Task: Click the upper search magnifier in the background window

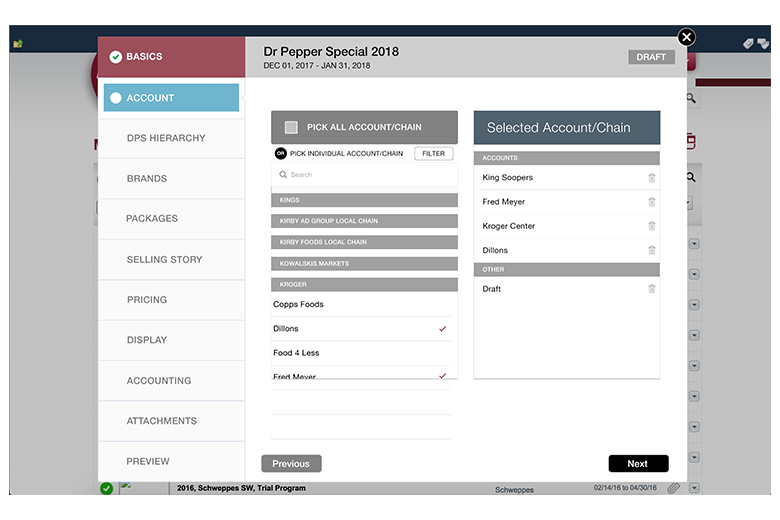Action: [691, 98]
